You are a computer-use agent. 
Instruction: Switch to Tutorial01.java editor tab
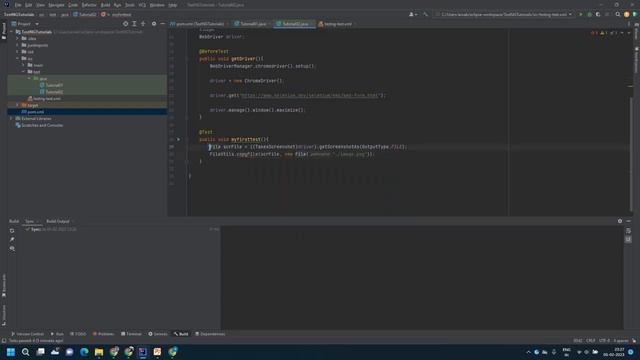click(x=251, y=24)
